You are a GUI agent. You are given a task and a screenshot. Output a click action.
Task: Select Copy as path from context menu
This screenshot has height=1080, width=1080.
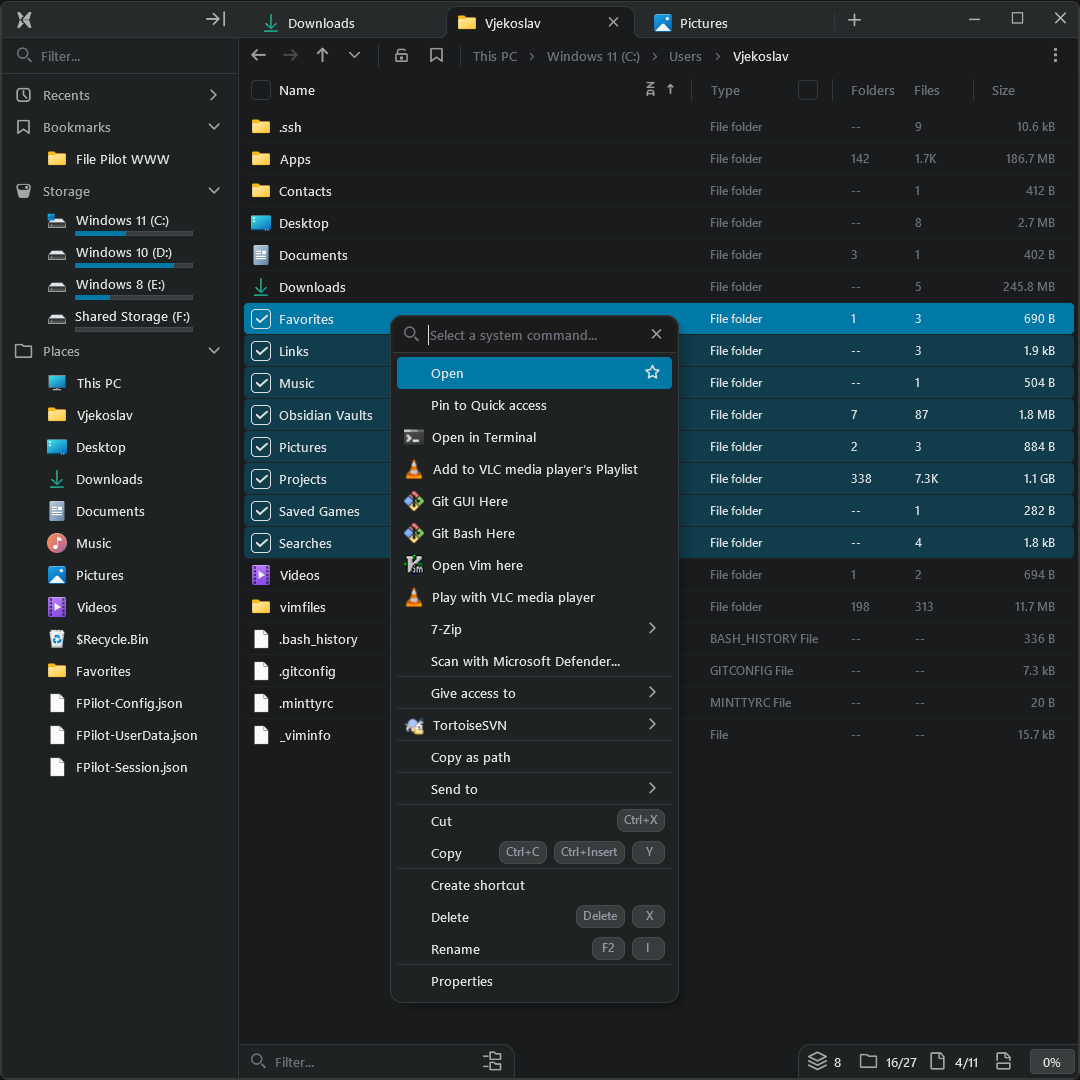coord(470,757)
